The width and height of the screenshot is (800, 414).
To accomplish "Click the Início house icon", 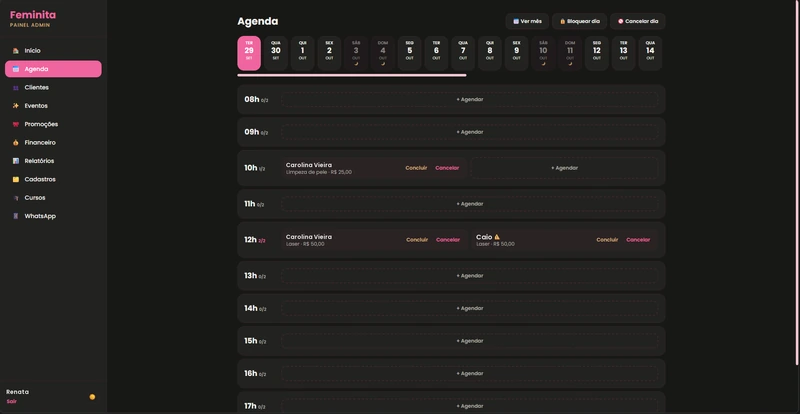I will [x=16, y=51].
